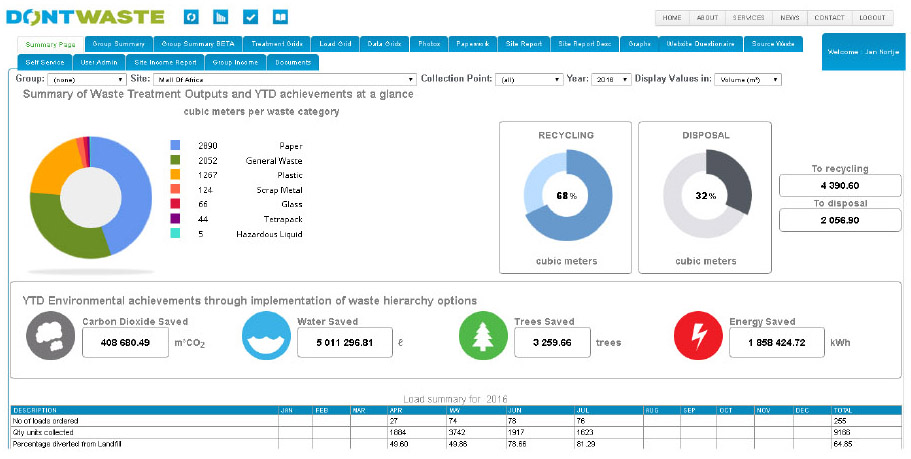Open the Site Income Report tab
This screenshot has height=459, width=911.
(167, 62)
